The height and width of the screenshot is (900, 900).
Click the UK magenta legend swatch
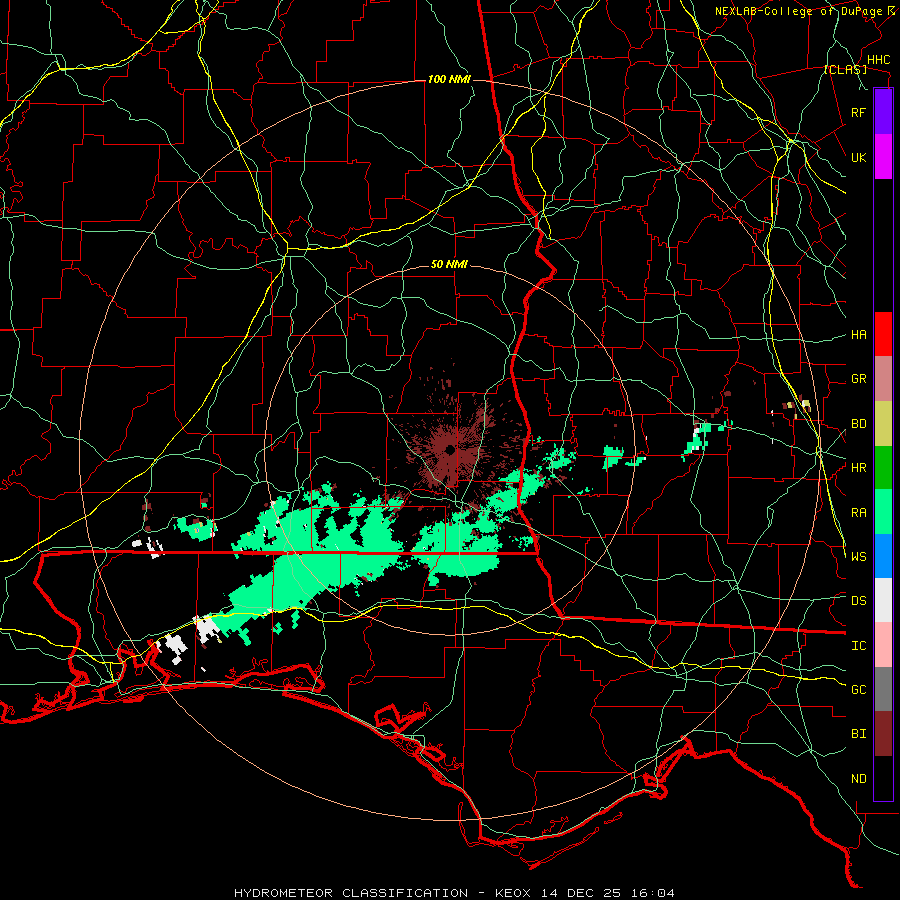[x=883, y=157]
